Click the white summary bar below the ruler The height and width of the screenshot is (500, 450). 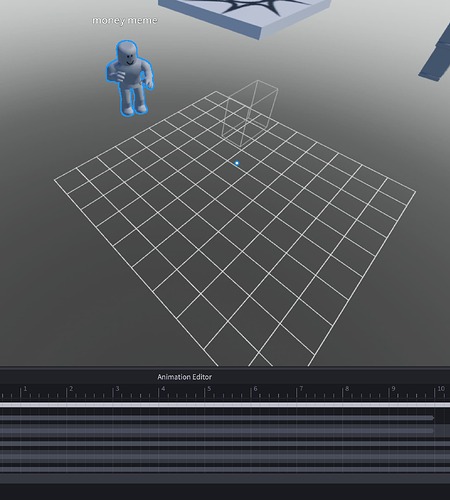point(225,405)
